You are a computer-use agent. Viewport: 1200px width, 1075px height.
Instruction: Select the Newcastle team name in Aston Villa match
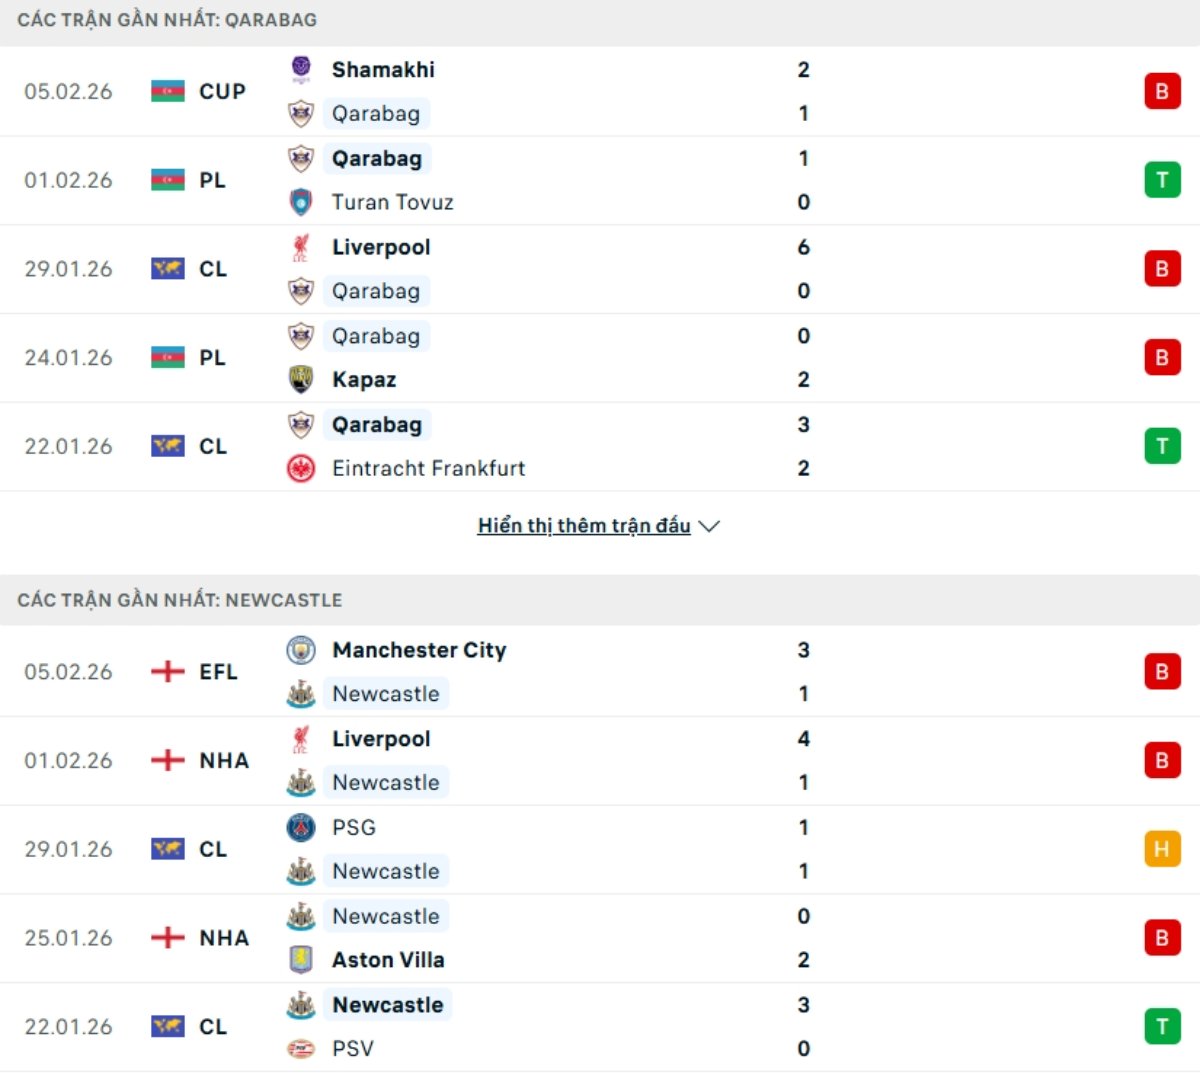tap(386, 916)
